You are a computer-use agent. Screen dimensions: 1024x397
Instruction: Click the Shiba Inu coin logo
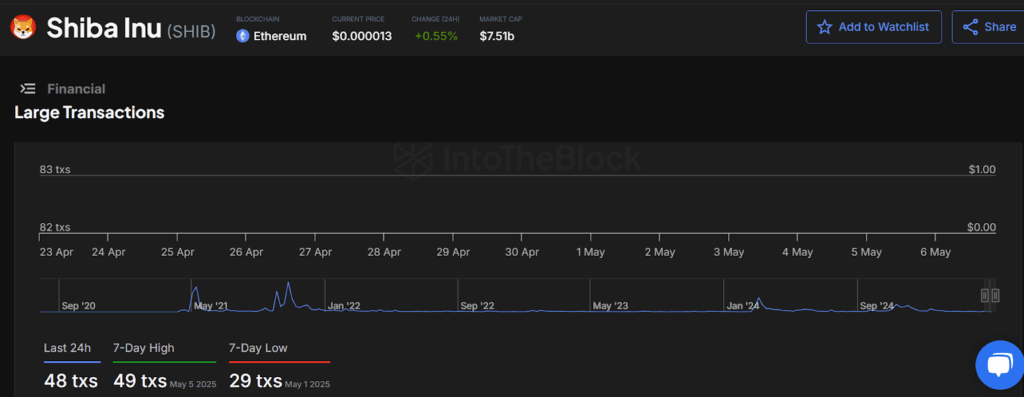pos(23,28)
